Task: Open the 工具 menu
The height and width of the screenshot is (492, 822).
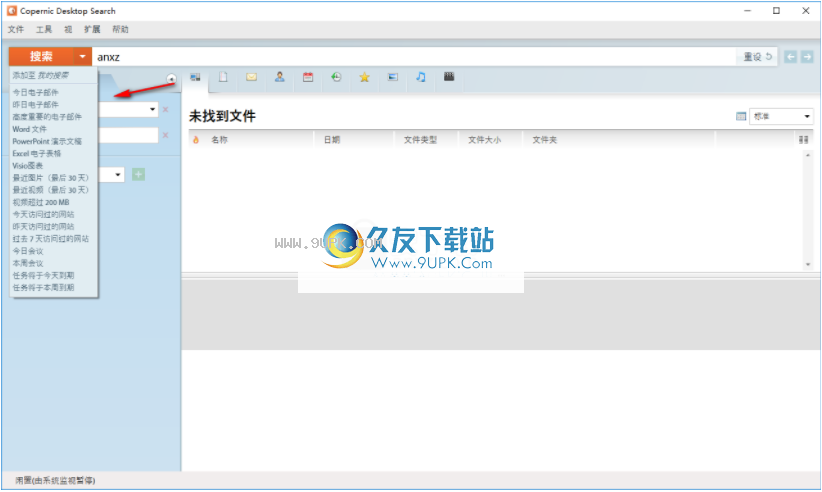Action: (x=44, y=29)
